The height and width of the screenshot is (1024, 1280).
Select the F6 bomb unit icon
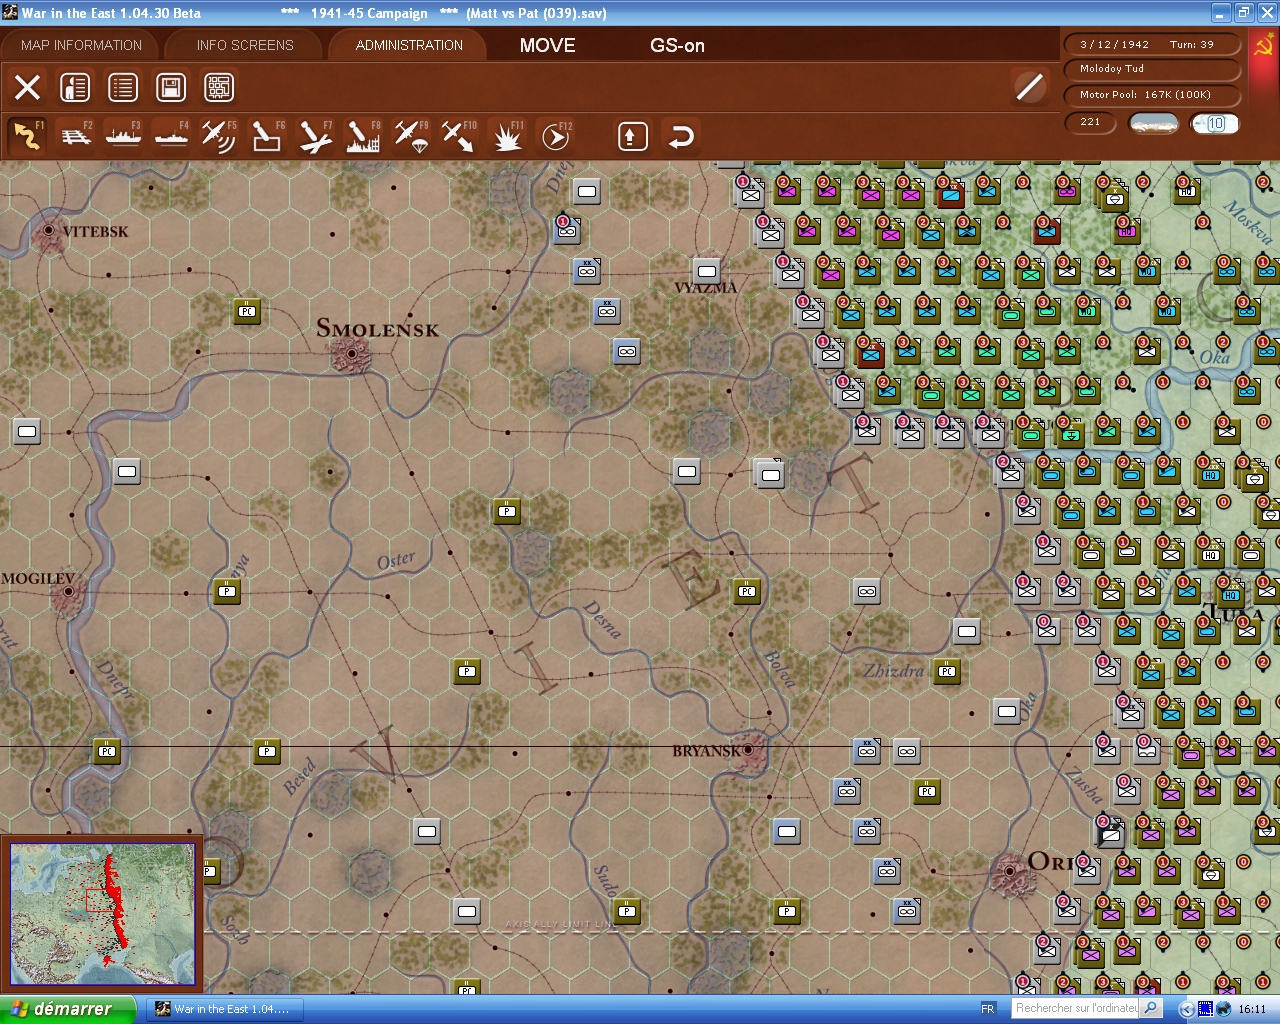pos(267,136)
